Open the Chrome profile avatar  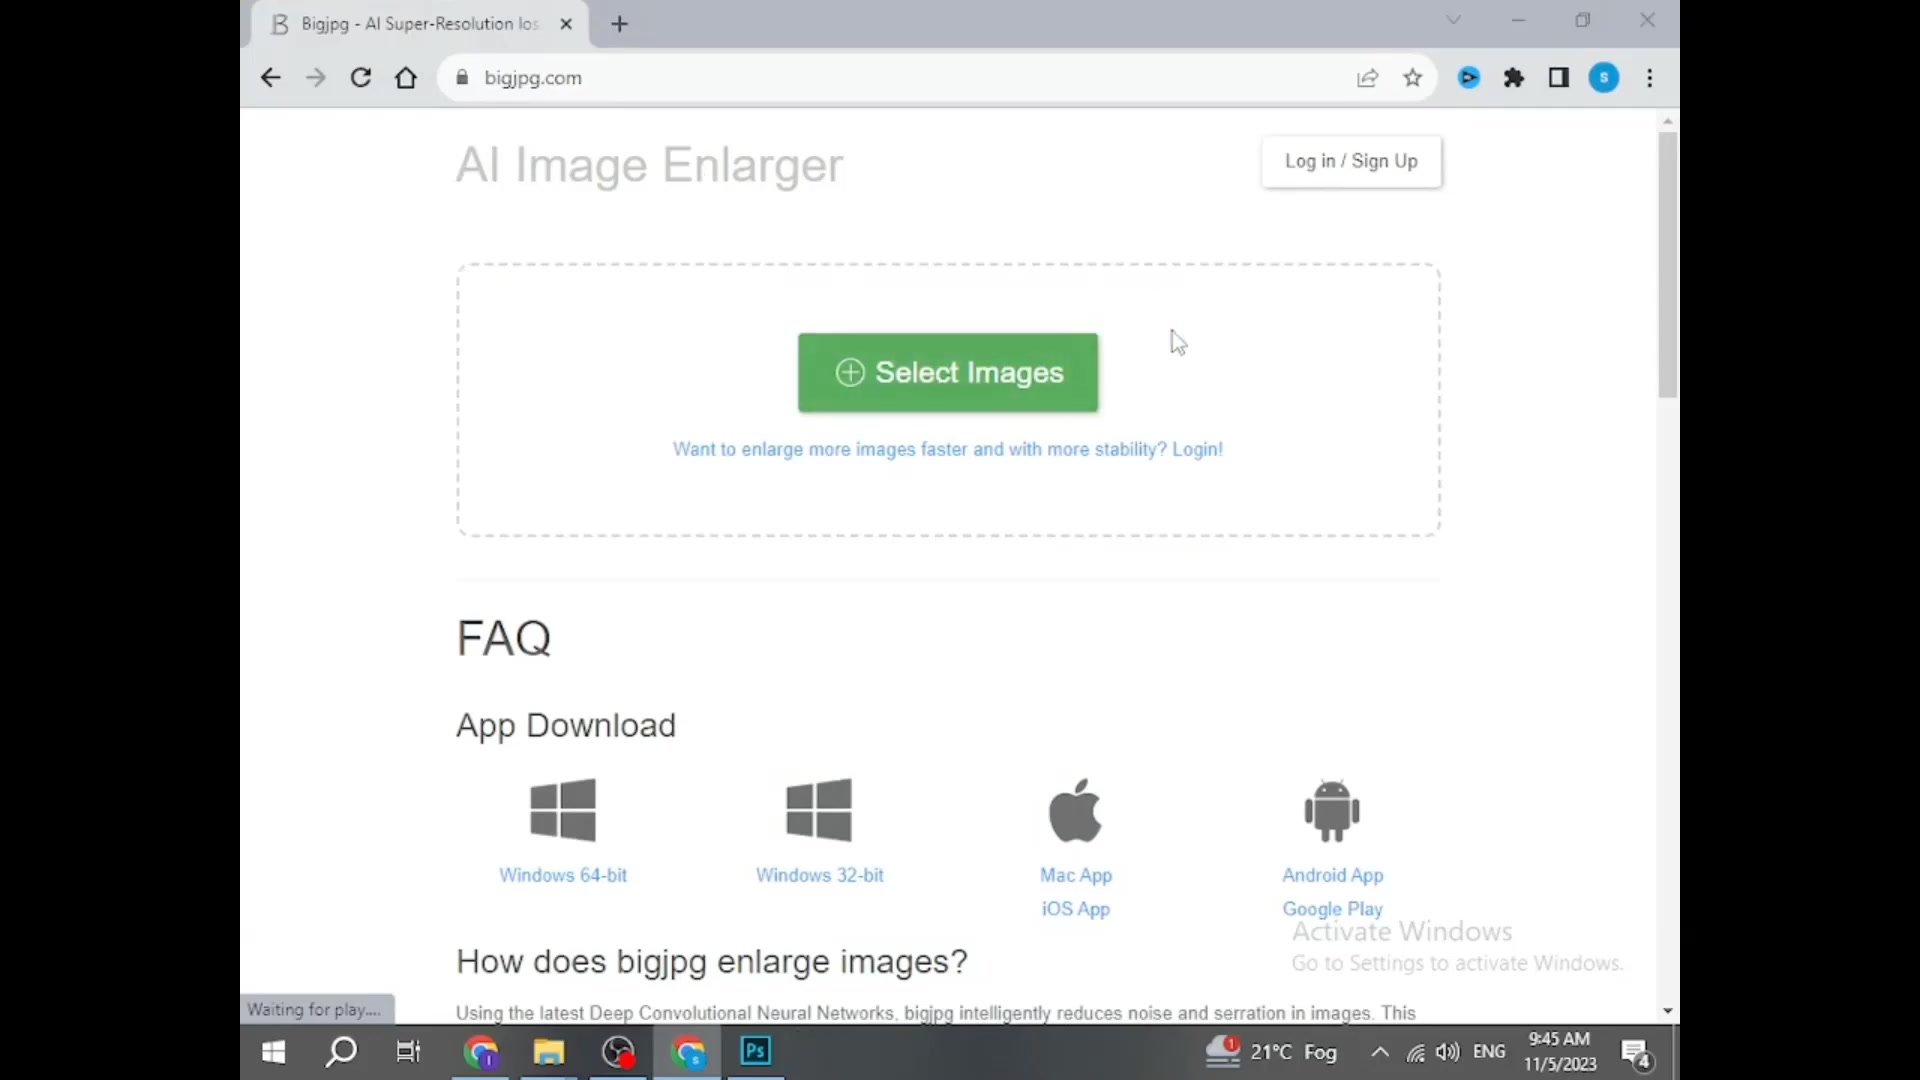[x=1604, y=78]
